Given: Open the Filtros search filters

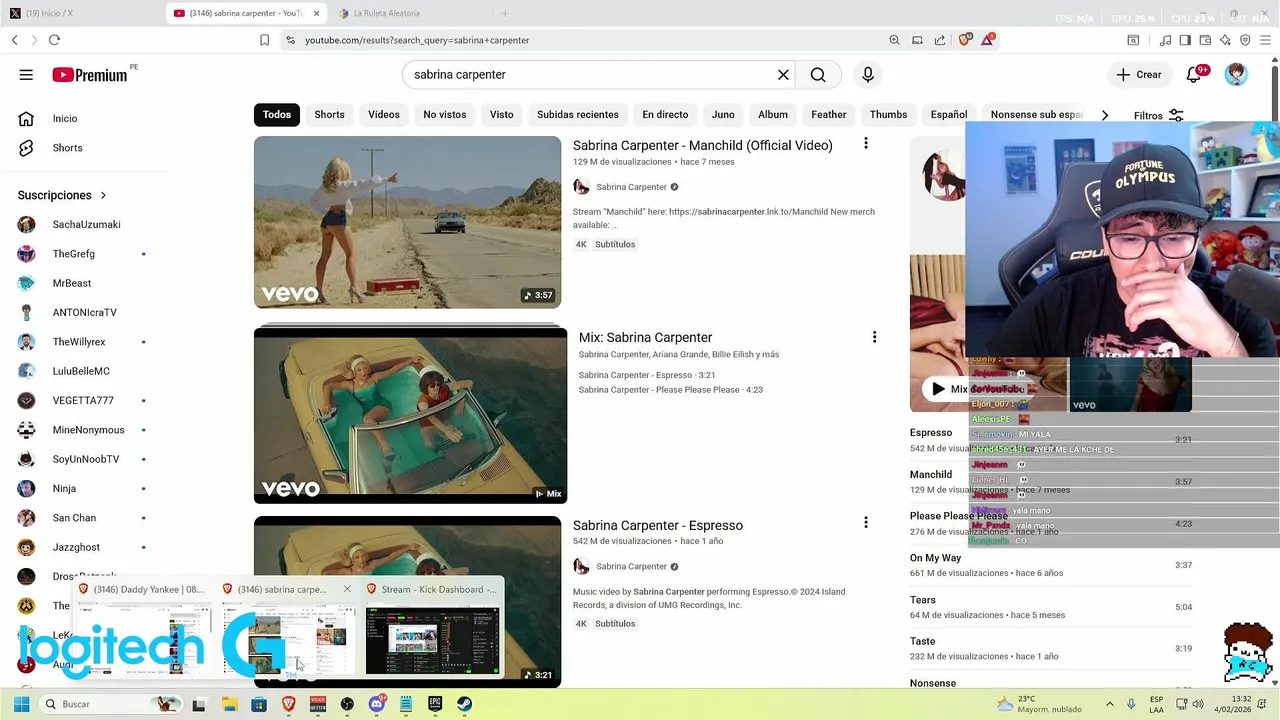Looking at the screenshot, I should tap(1159, 116).
